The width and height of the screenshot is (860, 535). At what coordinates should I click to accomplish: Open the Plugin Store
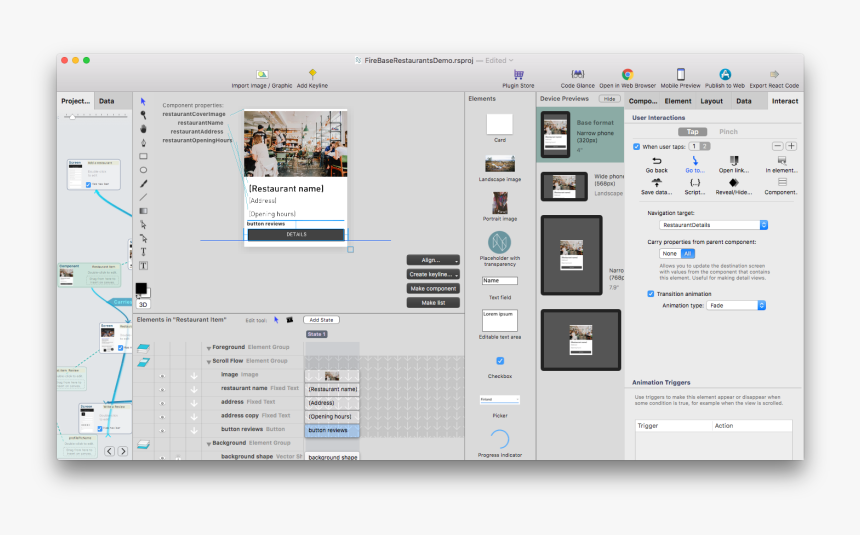pos(518,75)
